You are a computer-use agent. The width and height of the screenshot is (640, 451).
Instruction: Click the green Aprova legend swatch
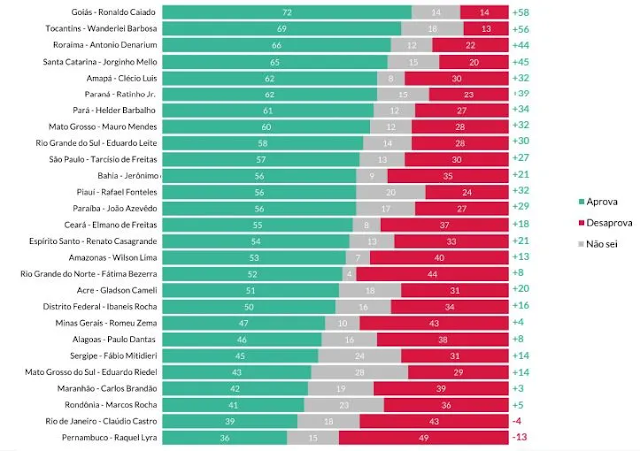(581, 202)
